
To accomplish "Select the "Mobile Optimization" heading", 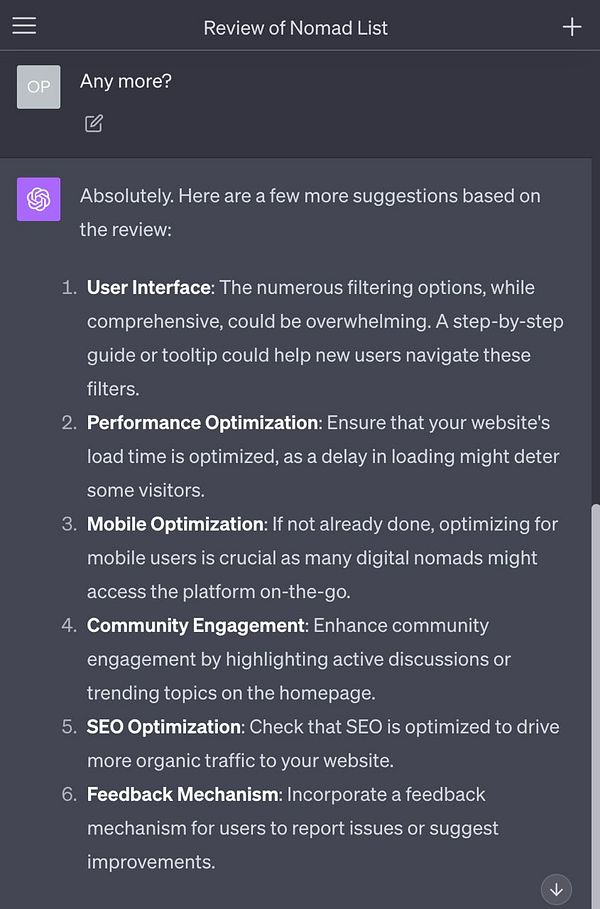I will click(175, 524).
